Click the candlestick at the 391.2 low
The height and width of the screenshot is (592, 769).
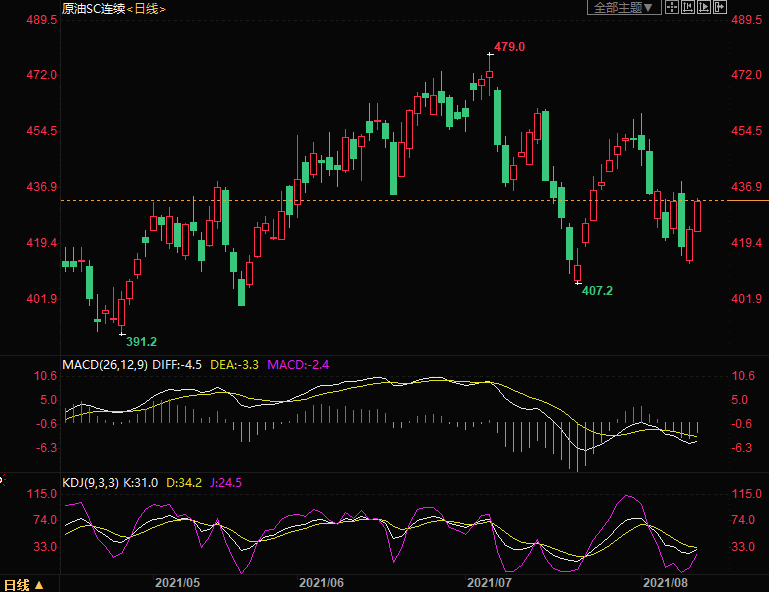click(122, 312)
